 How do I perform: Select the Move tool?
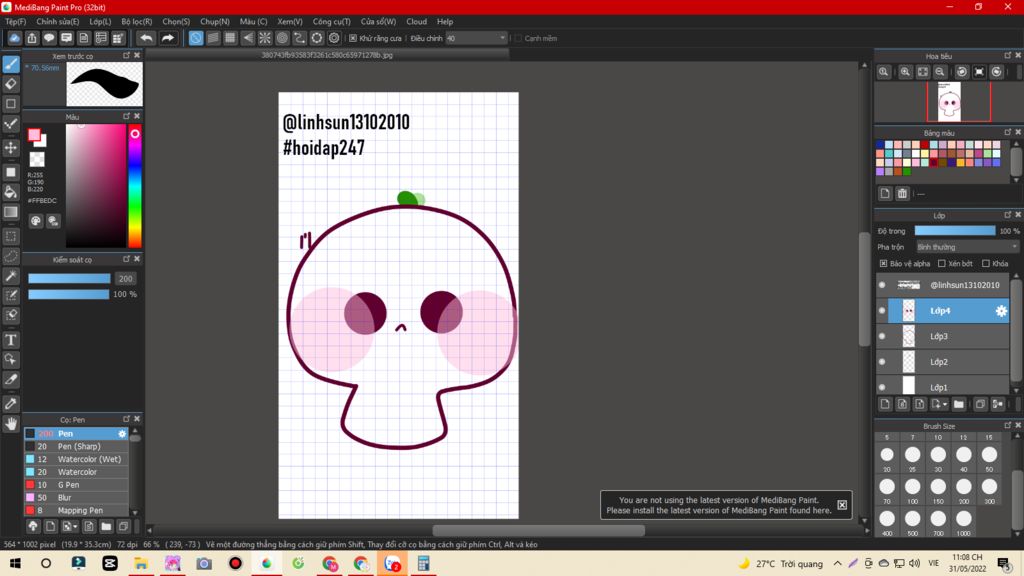[11, 148]
